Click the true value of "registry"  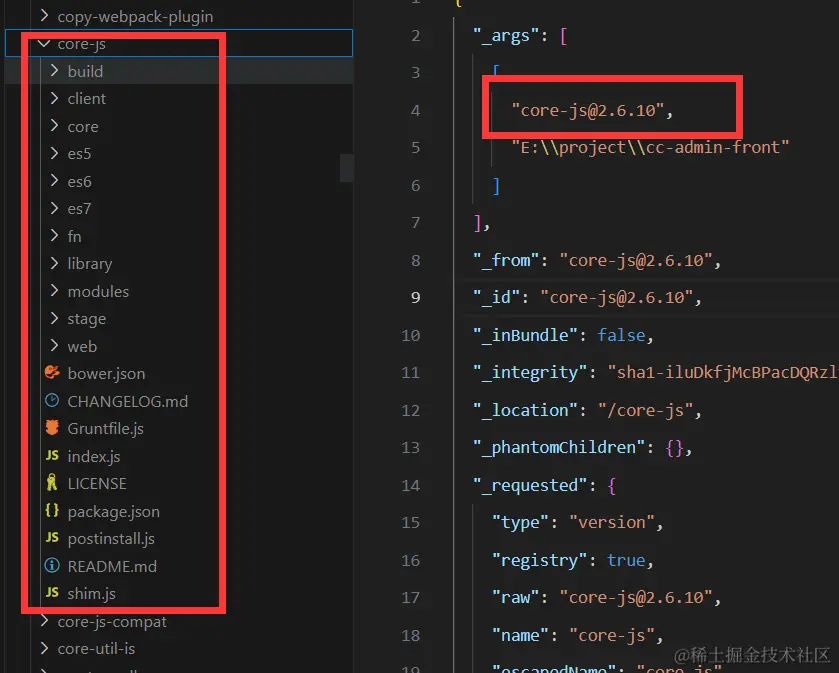626,560
